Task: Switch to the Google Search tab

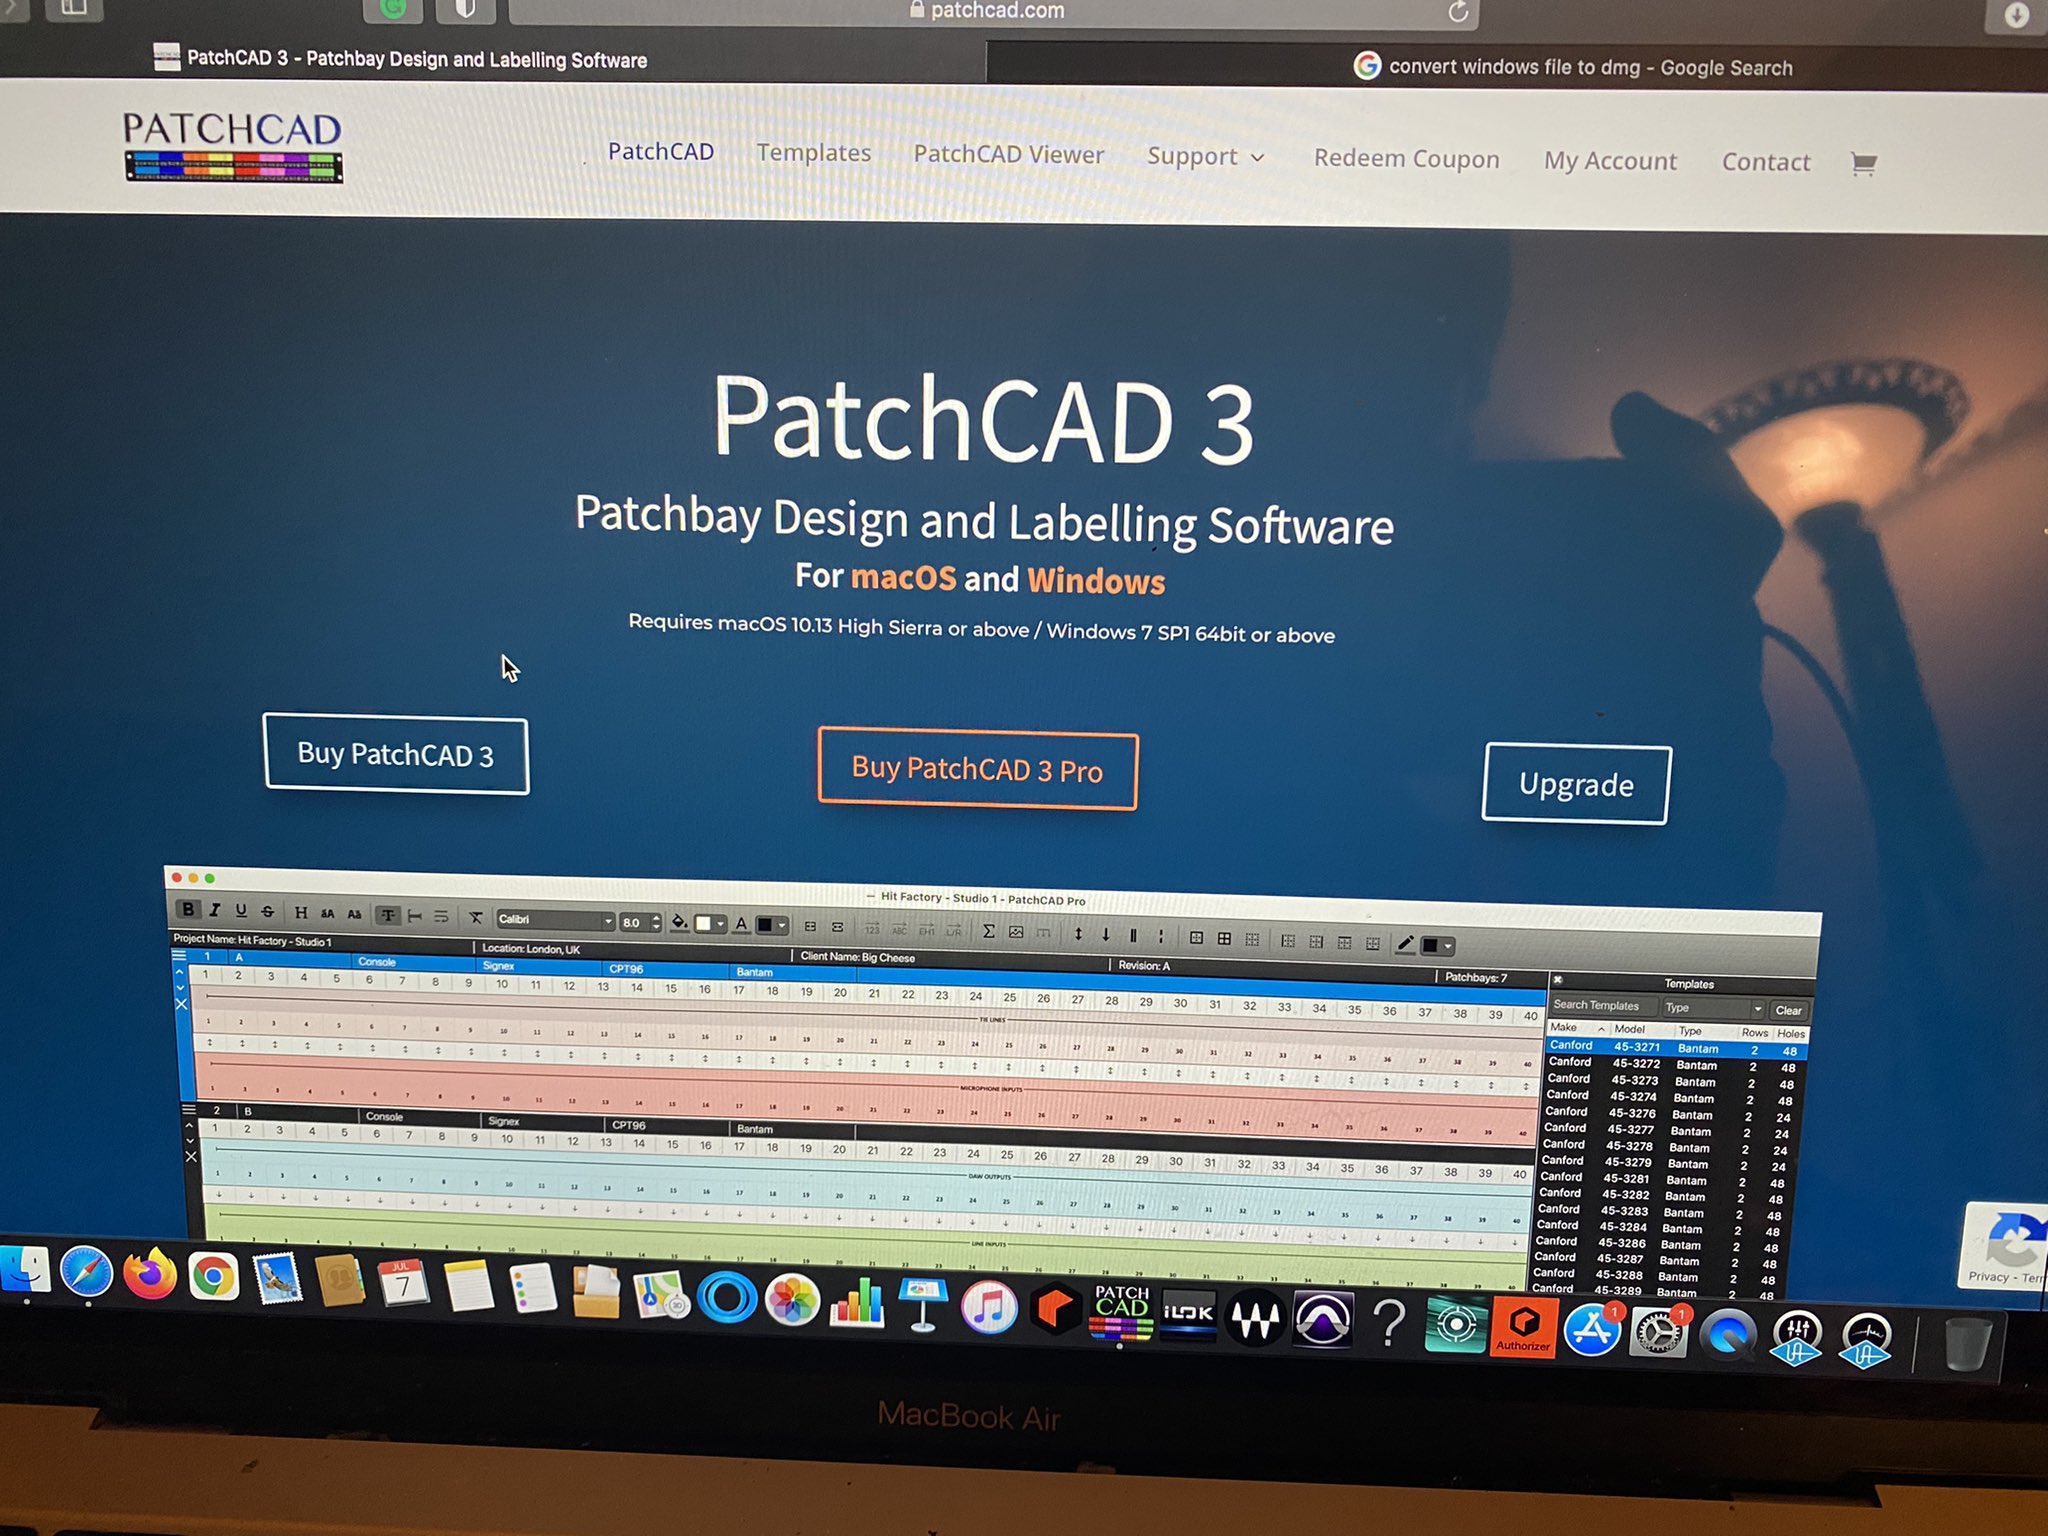Action: pyautogui.click(x=1590, y=67)
